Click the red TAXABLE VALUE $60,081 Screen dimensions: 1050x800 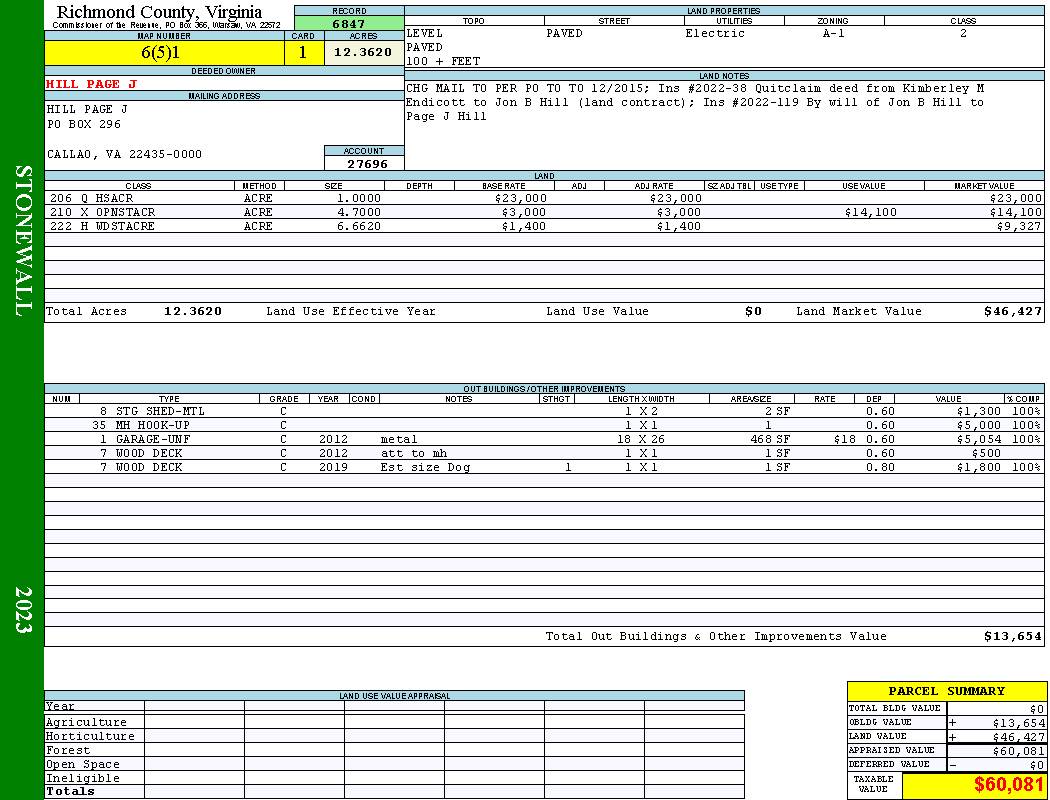(x=1008, y=785)
